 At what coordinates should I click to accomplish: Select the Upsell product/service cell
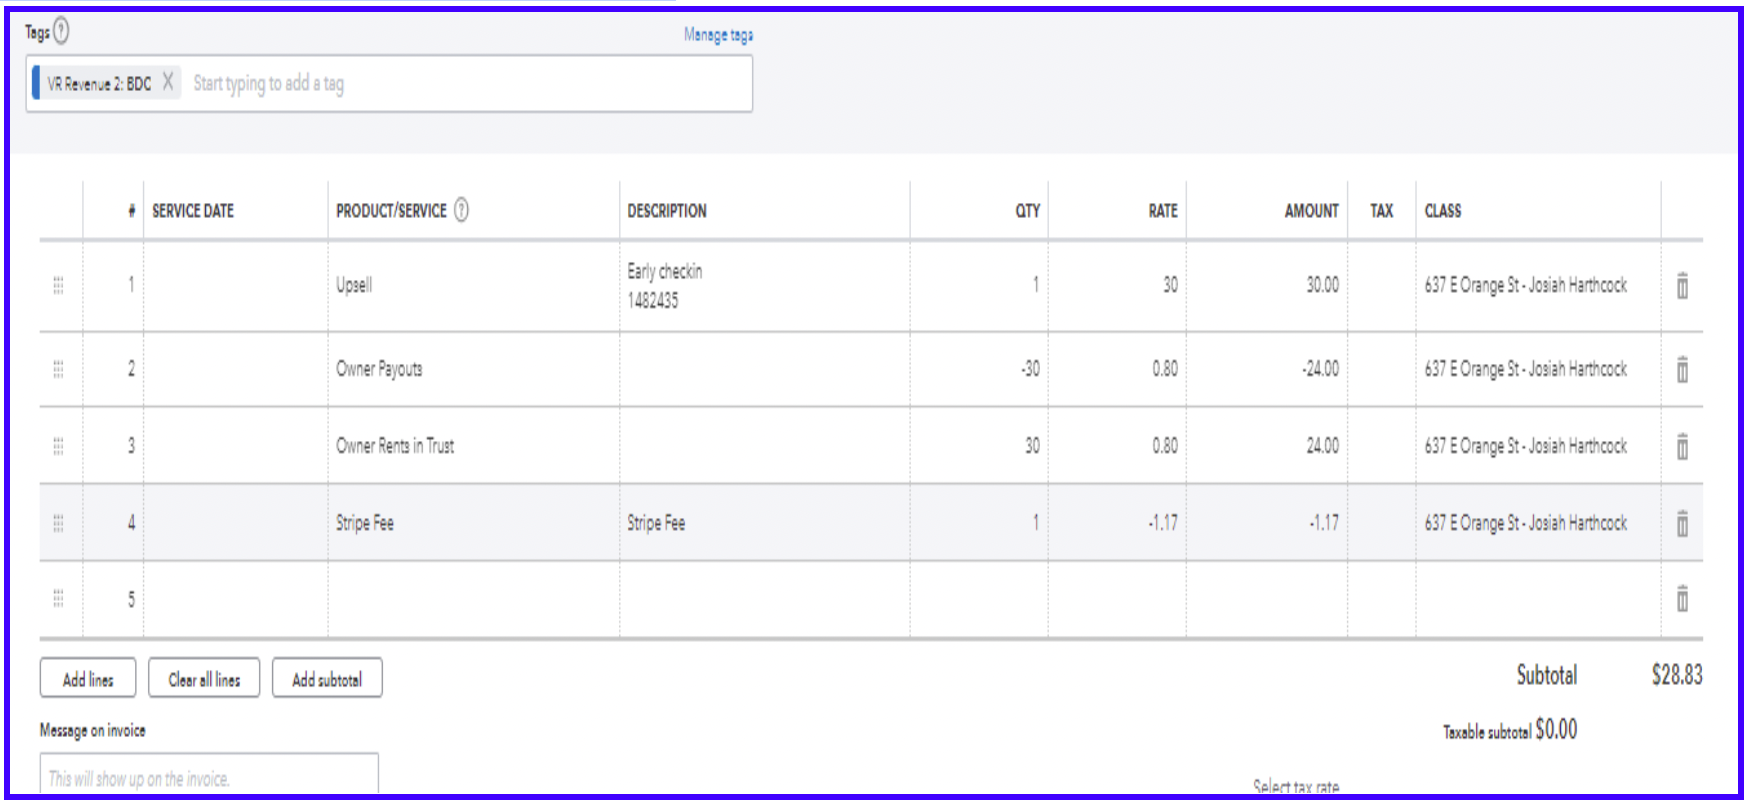(x=472, y=285)
